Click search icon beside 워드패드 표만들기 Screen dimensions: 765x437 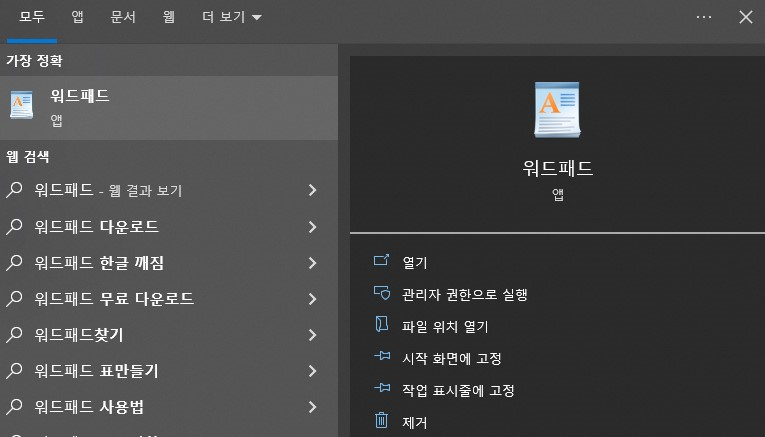coord(14,371)
